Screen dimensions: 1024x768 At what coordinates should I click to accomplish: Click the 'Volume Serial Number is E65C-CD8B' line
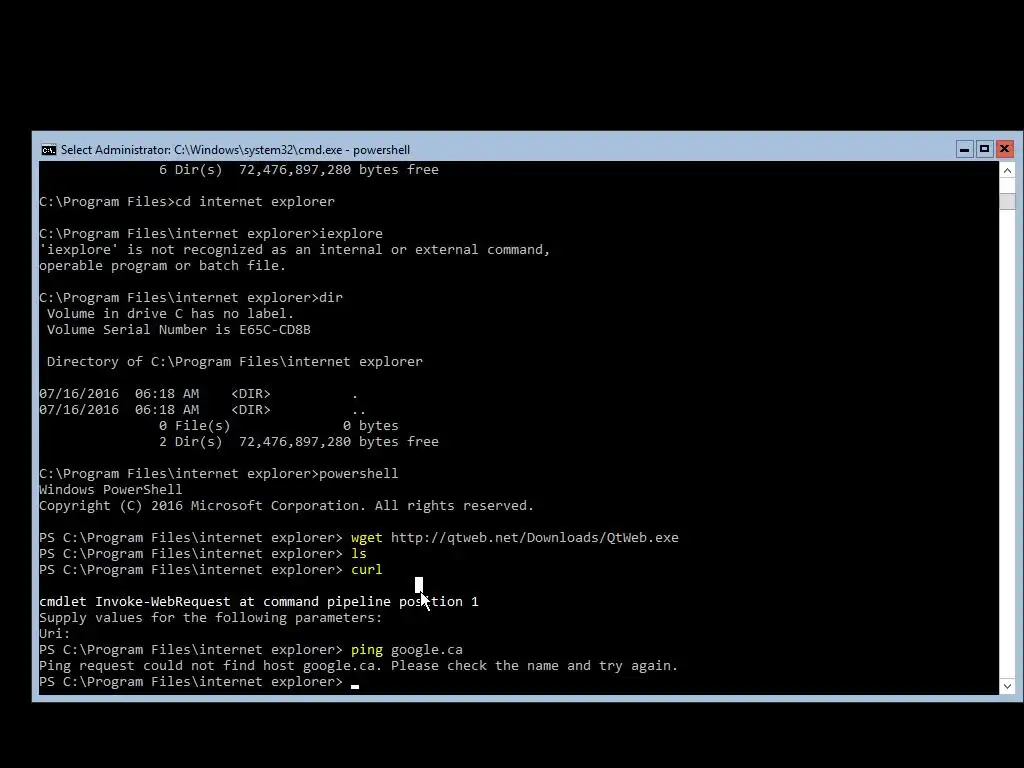178,330
